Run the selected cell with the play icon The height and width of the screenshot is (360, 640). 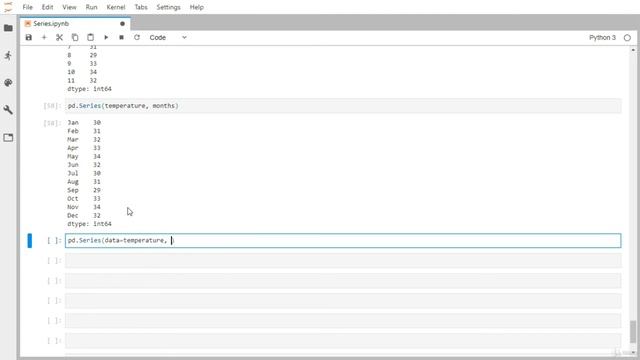coord(106,38)
